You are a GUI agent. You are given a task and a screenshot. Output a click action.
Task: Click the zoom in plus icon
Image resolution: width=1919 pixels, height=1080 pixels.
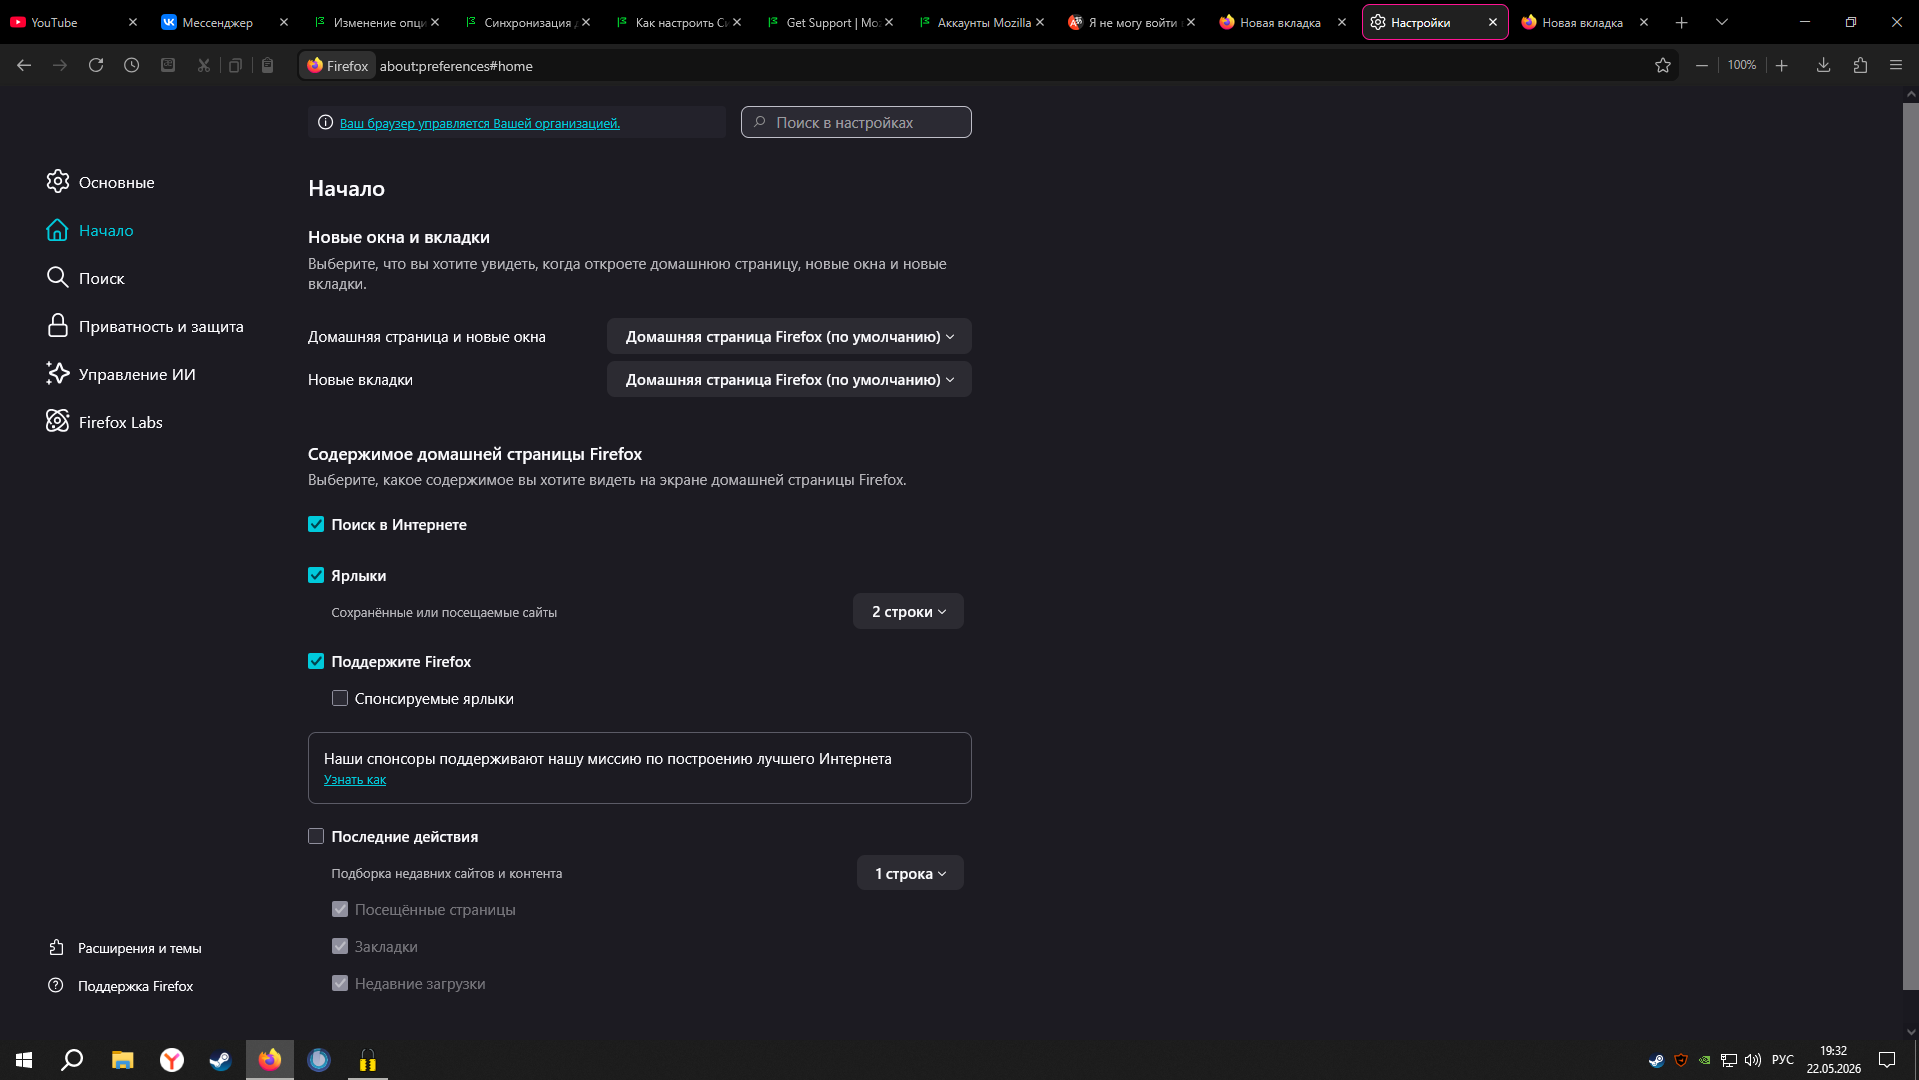(x=1782, y=65)
